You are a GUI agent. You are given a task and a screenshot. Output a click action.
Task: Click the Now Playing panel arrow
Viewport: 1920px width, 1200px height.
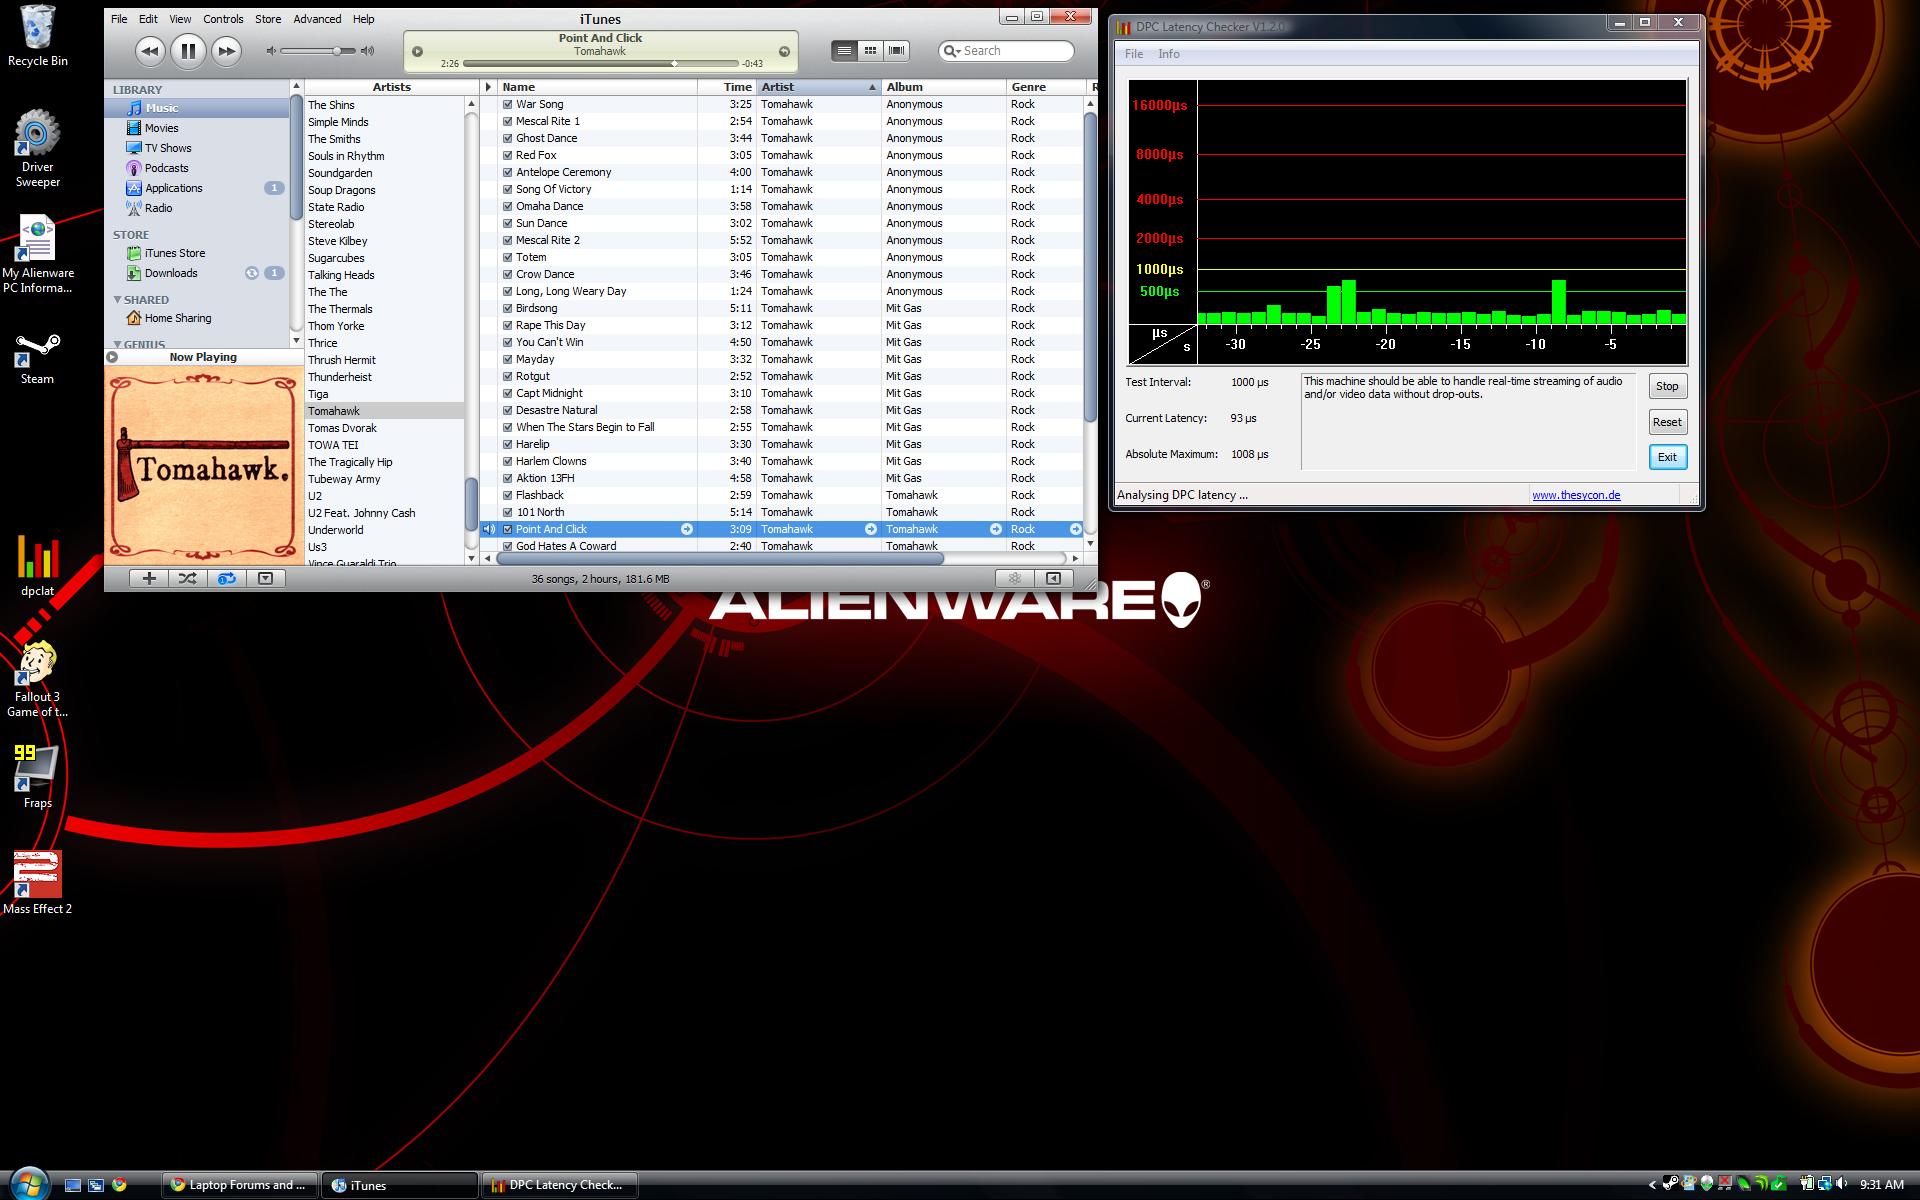pos(112,357)
